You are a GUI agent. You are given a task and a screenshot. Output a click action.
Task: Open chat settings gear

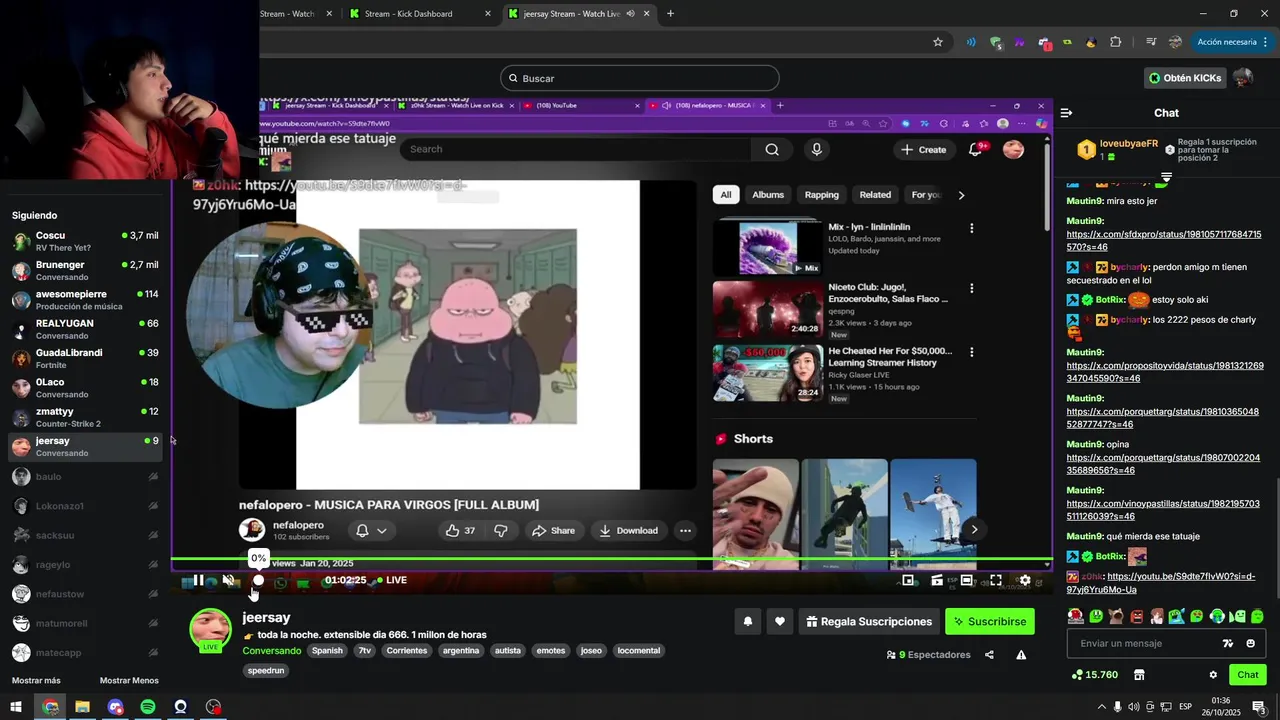pos(1213,675)
